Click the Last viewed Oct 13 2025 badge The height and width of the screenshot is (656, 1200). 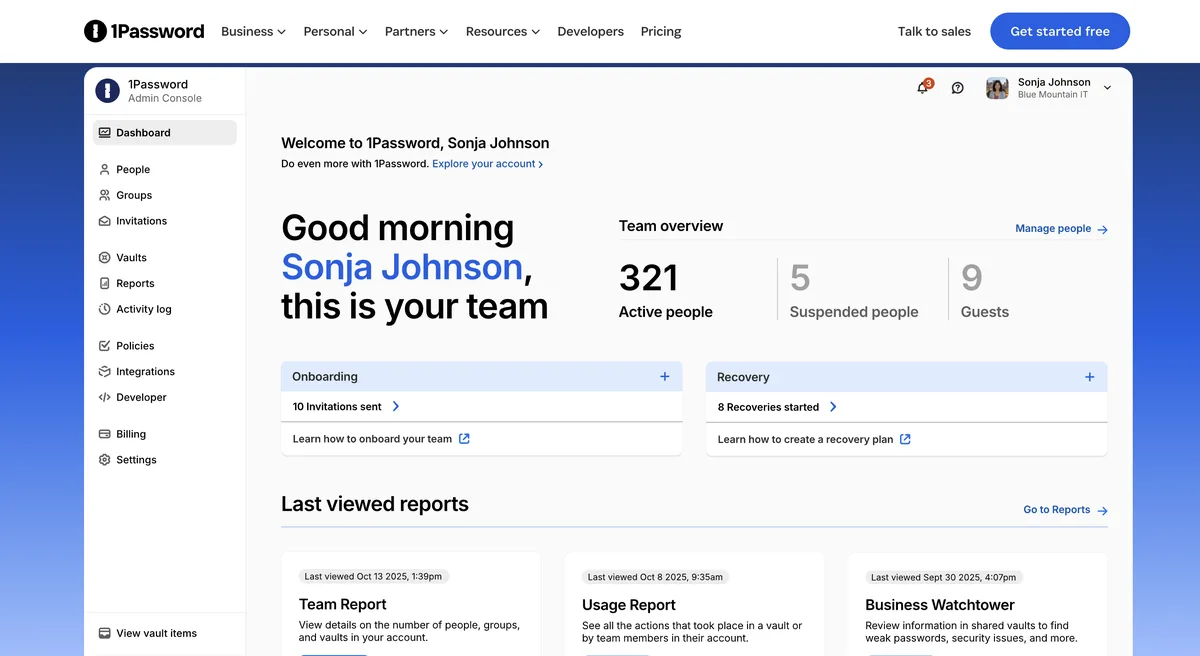point(373,577)
